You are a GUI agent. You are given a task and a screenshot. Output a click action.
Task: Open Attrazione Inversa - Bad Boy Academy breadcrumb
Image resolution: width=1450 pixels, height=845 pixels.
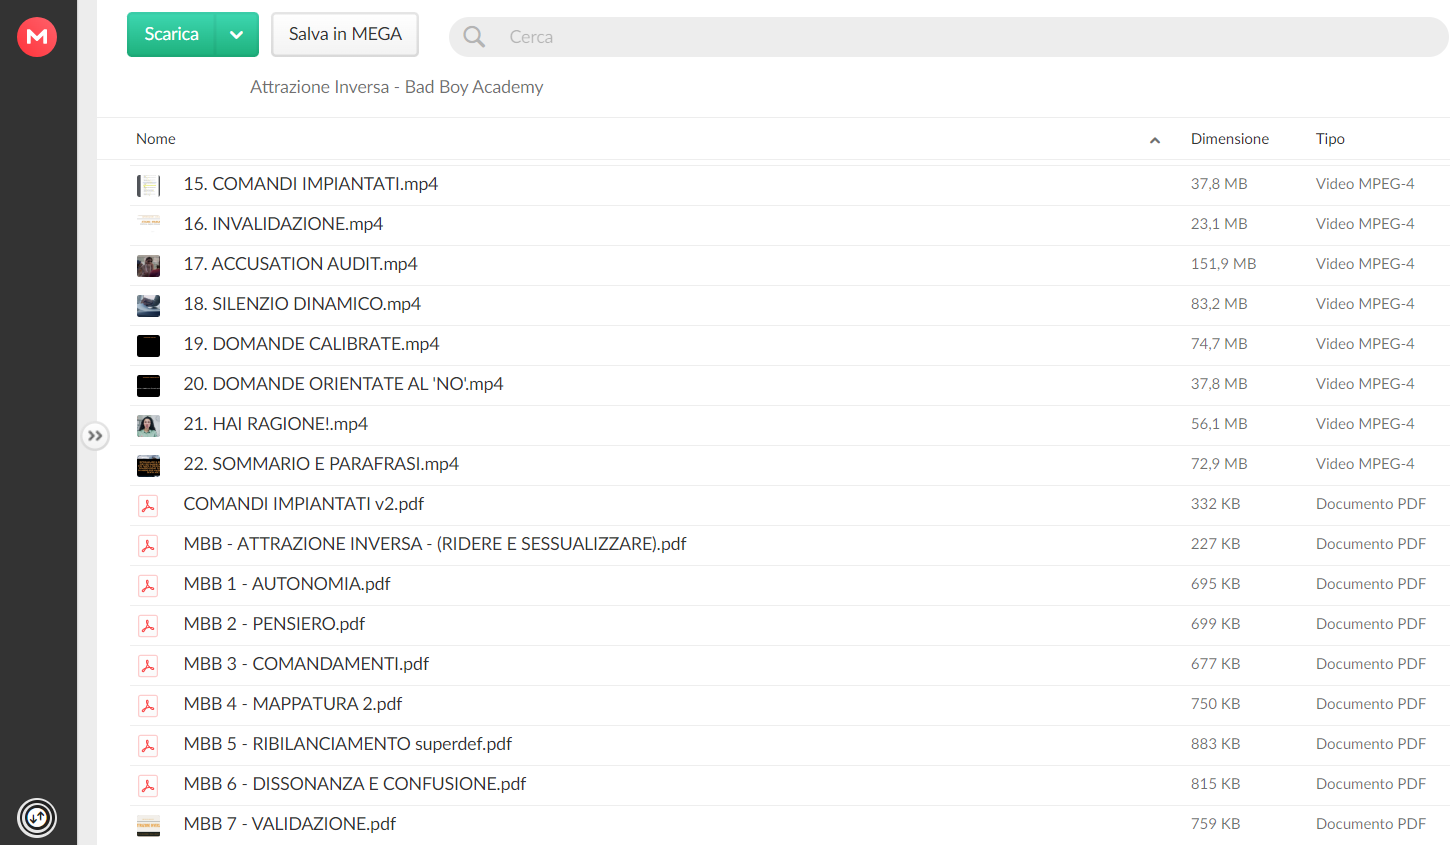[396, 87]
